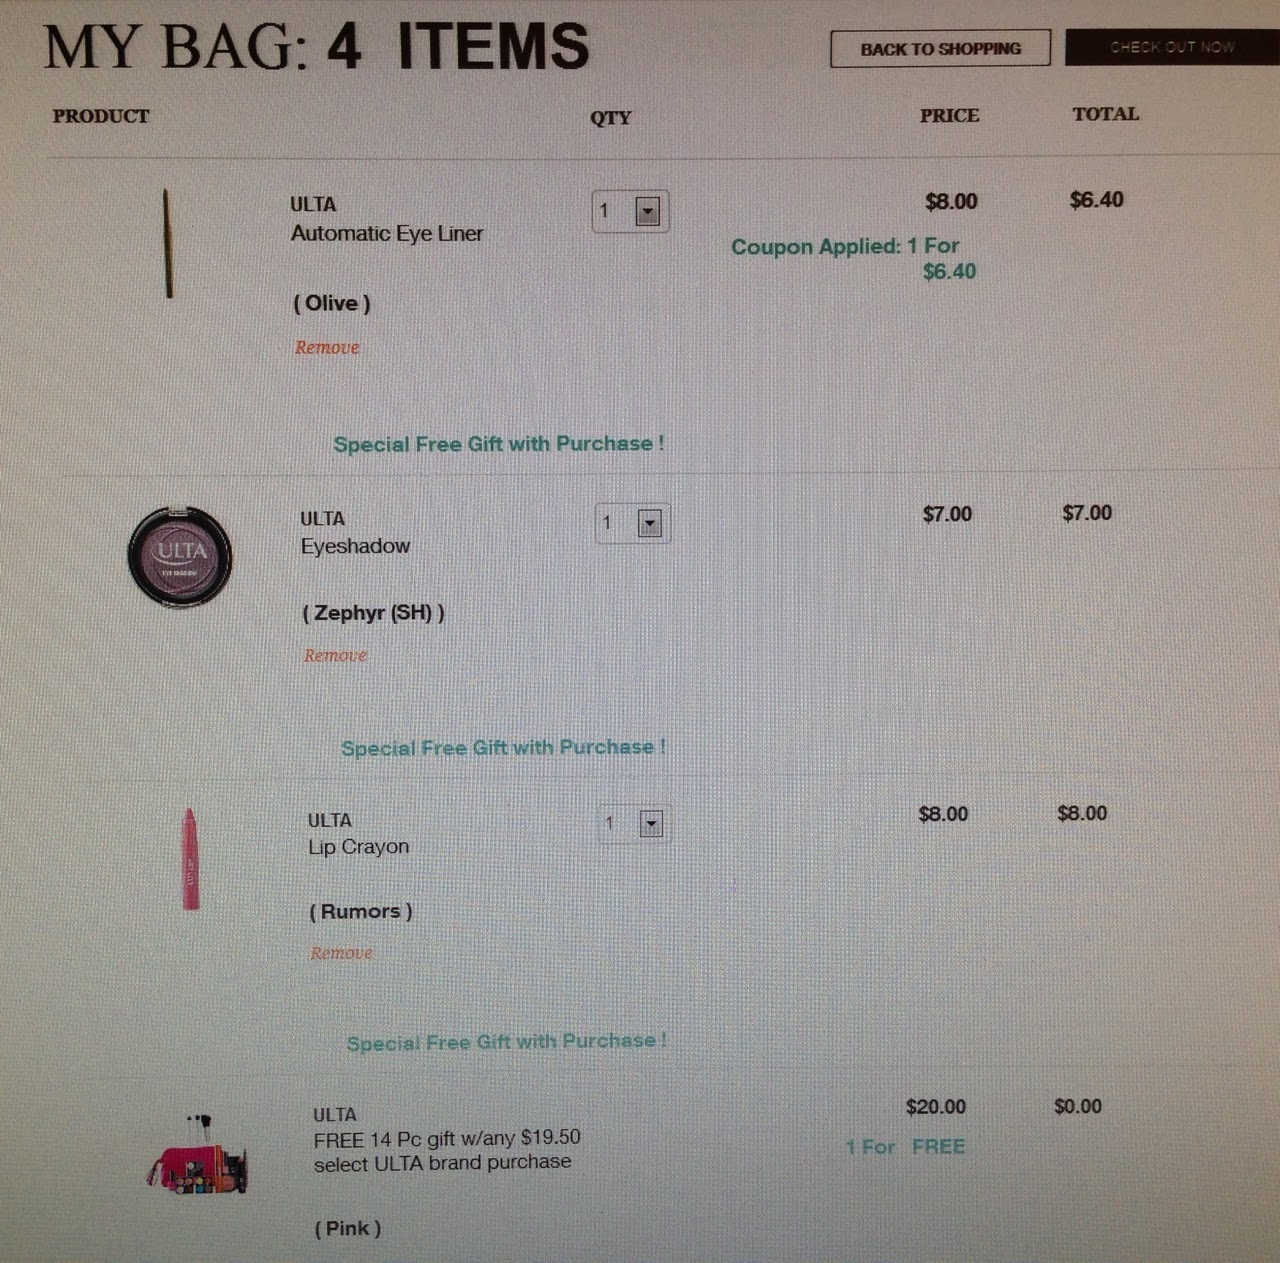Click the pink 14 Pc gift bag image
The width and height of the screenshot is (1280, 1263).
197,1157
